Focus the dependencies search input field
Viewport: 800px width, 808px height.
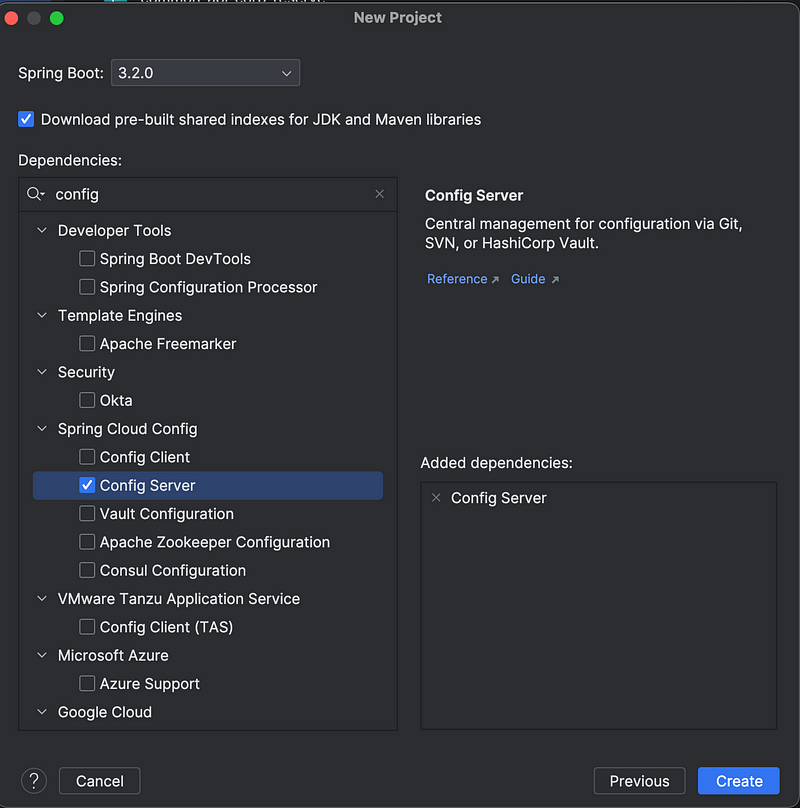tap(210, 194)
